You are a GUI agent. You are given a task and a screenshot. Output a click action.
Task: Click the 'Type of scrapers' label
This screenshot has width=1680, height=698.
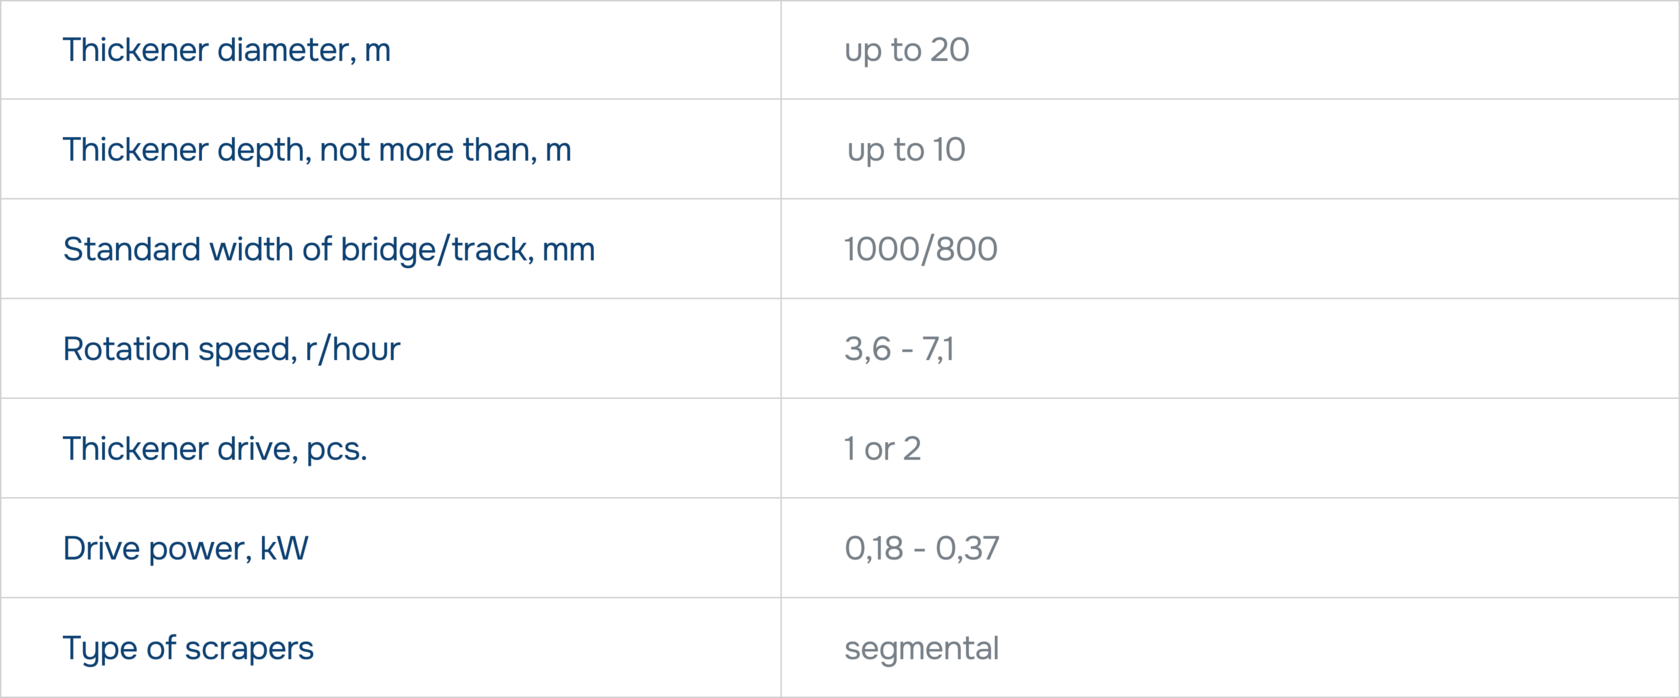coord(188,648)
